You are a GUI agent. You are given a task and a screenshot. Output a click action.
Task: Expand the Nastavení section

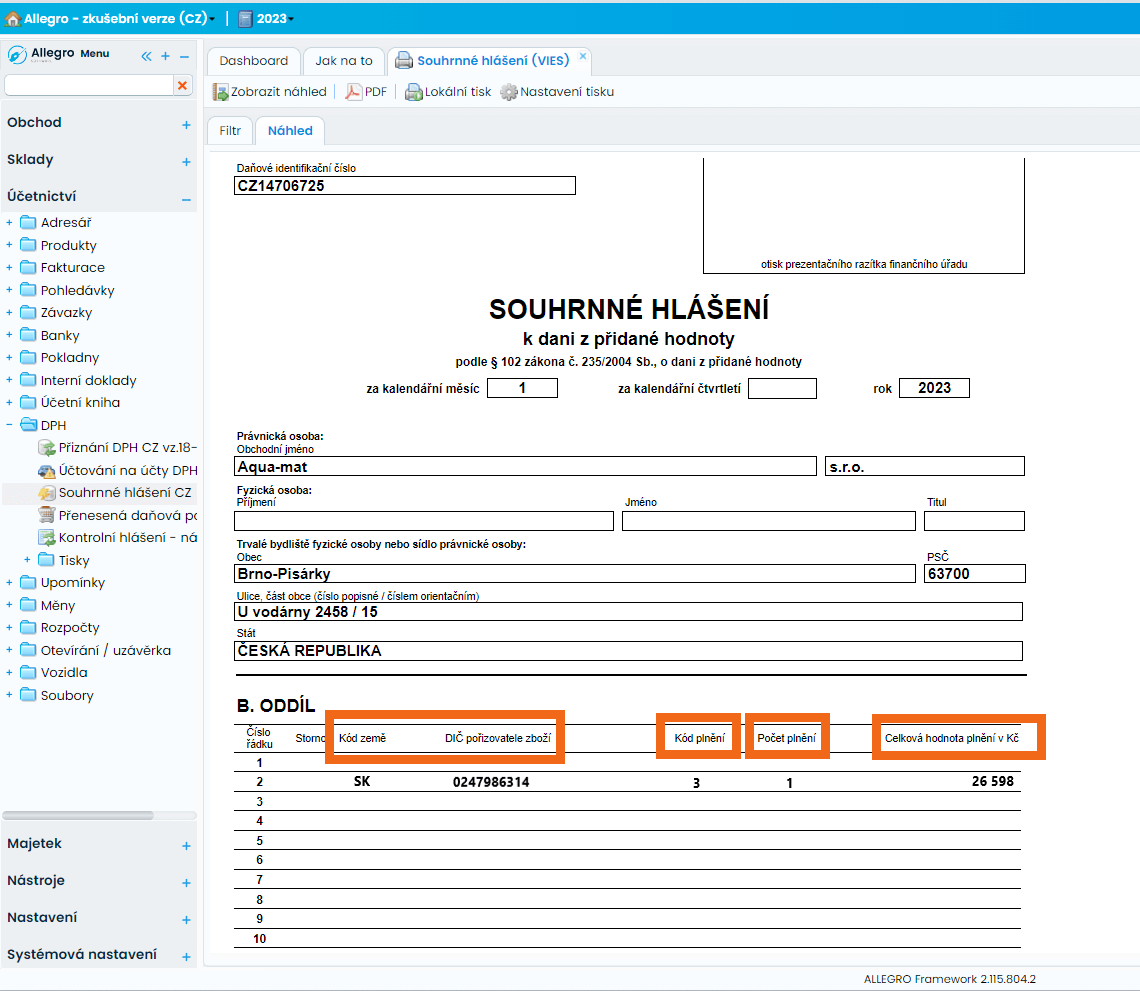186,920
